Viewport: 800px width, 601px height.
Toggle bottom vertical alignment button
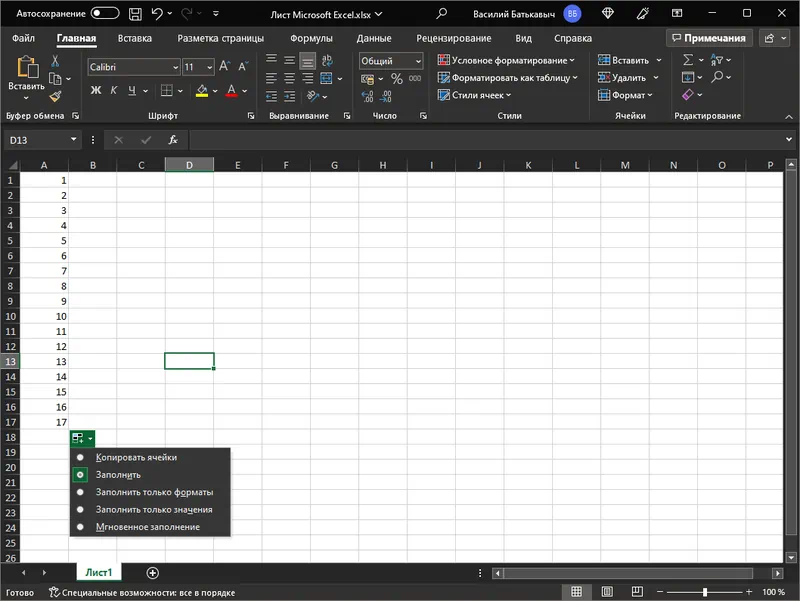(x=307, y=61)
